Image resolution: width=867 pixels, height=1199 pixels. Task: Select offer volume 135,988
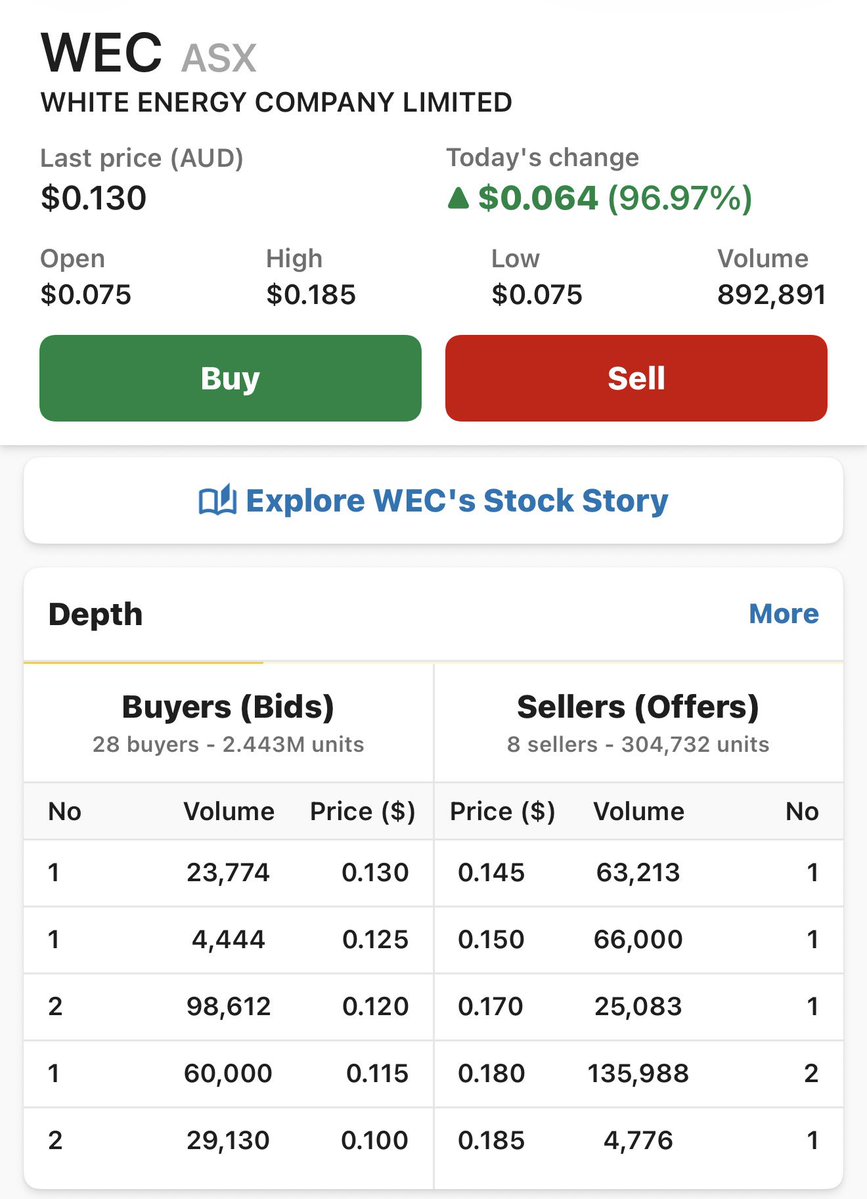click(638, 1074)
